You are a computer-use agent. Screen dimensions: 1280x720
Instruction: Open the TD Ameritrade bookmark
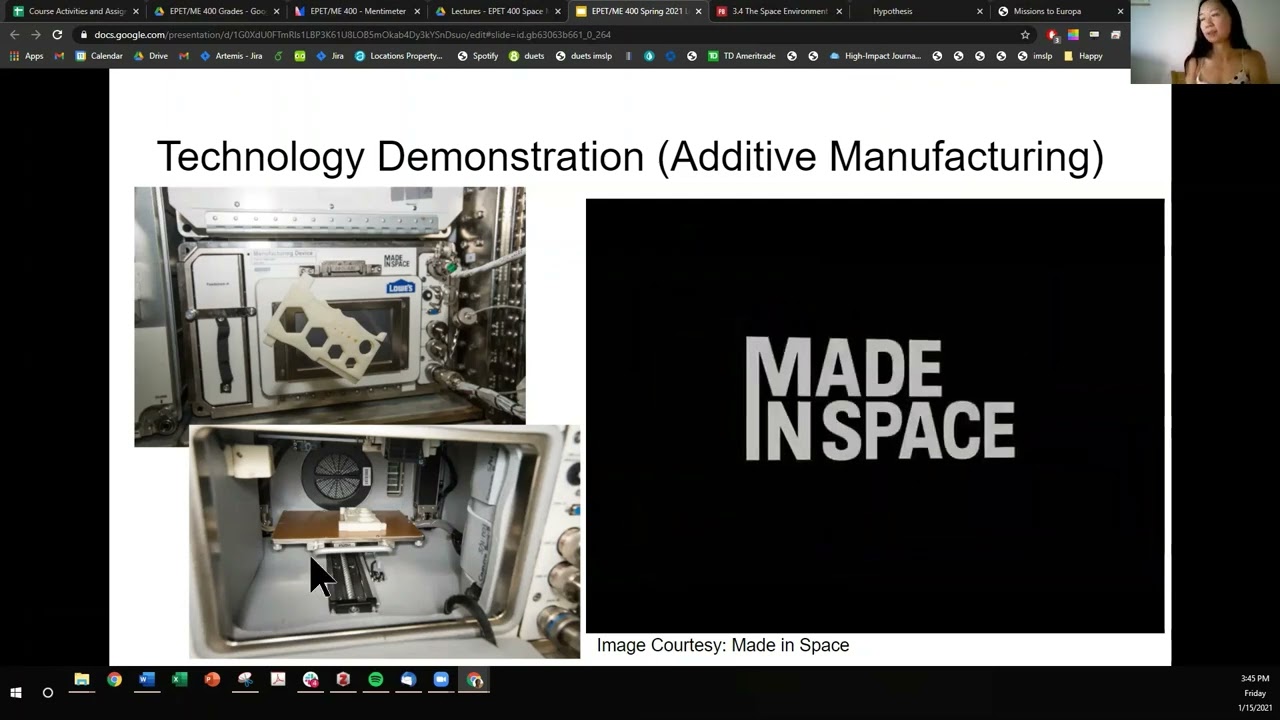point(742,56)
